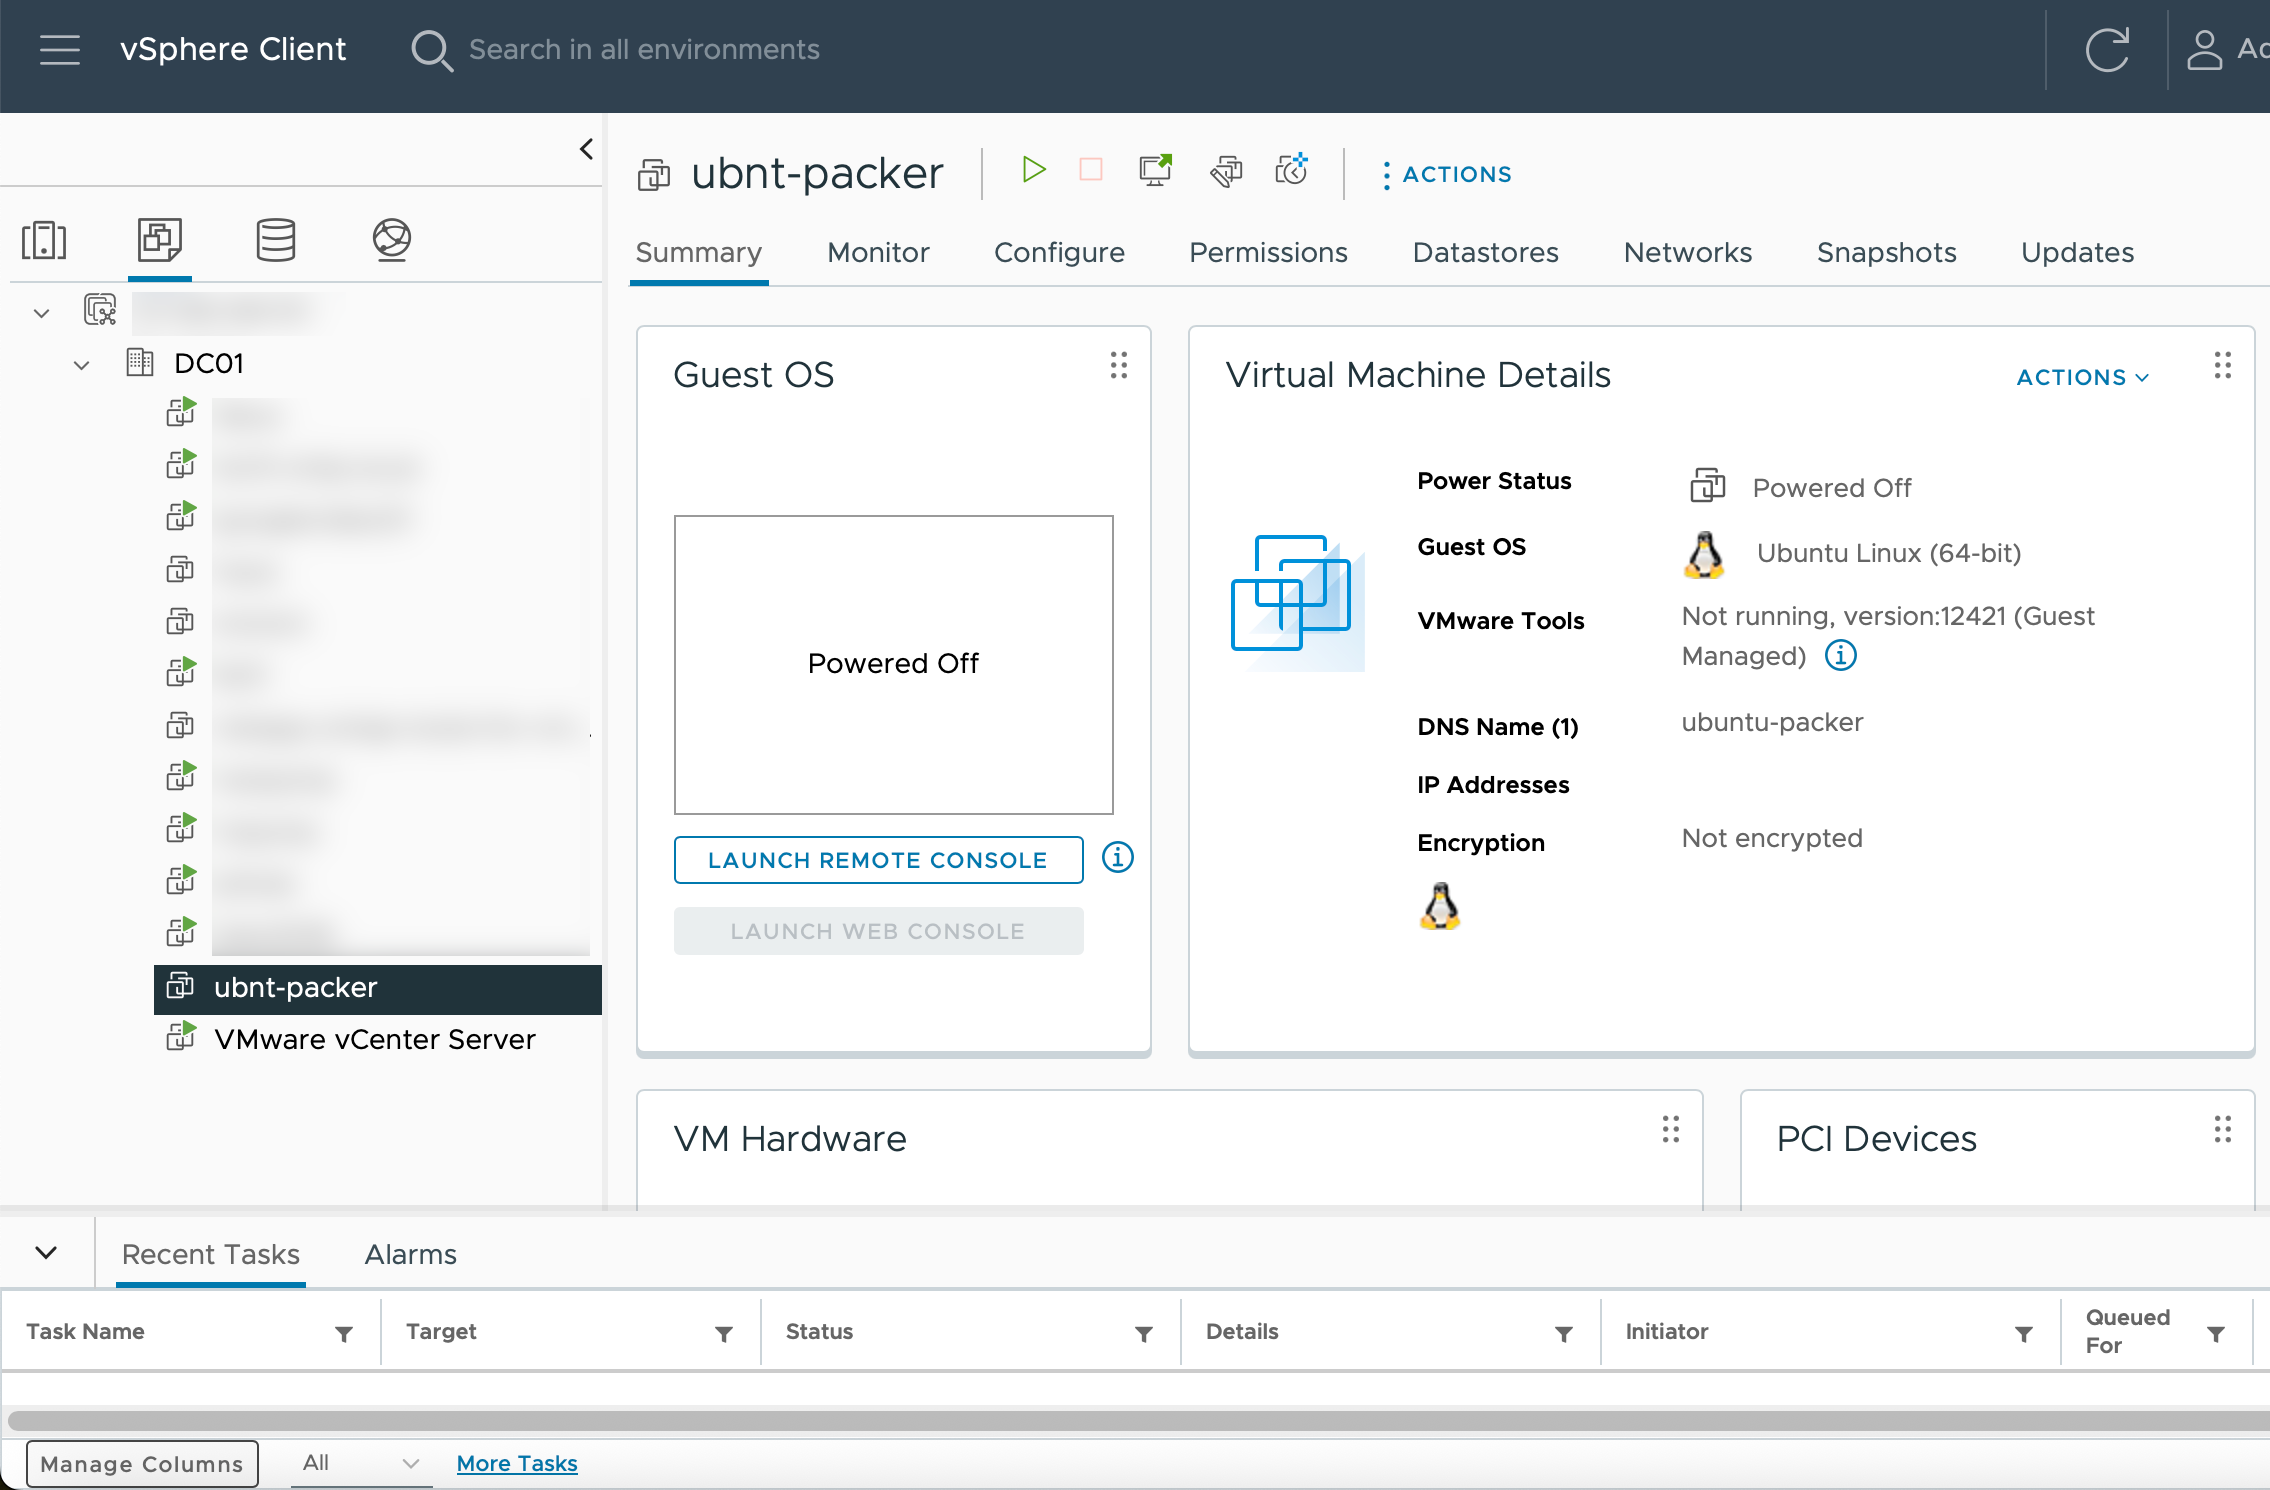
Task: Launch remote console from the VM toolbar icon
Action: pyautogui.click(x=1154, y=171)
